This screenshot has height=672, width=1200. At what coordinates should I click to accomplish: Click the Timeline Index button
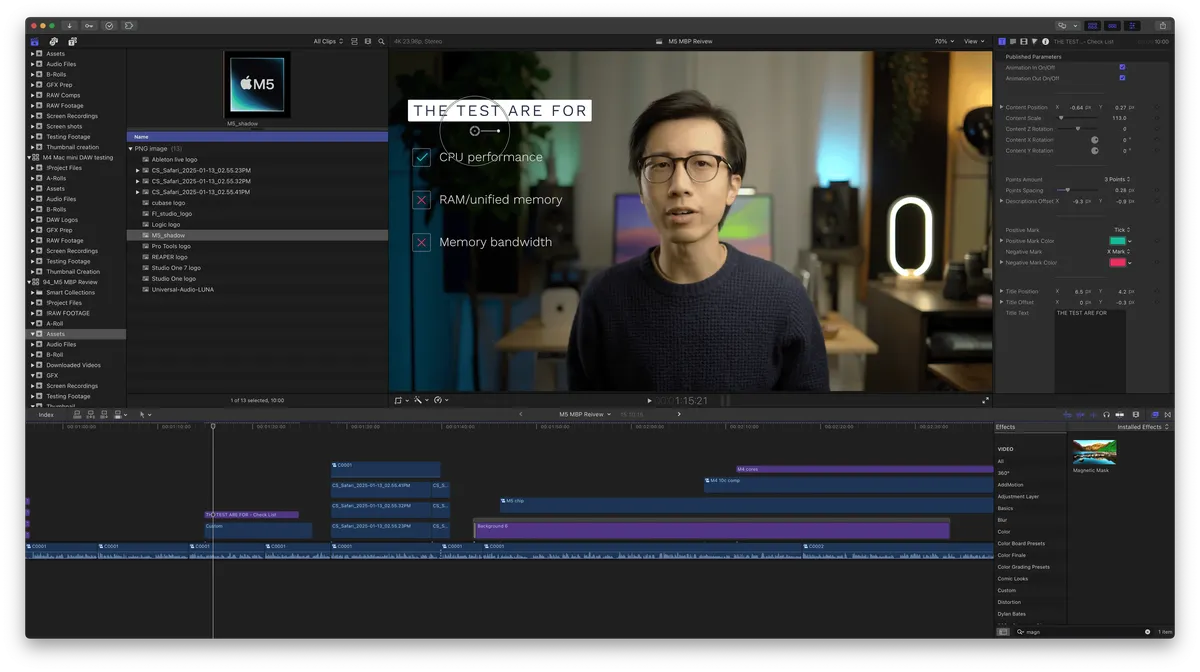[x=47, y=413]
